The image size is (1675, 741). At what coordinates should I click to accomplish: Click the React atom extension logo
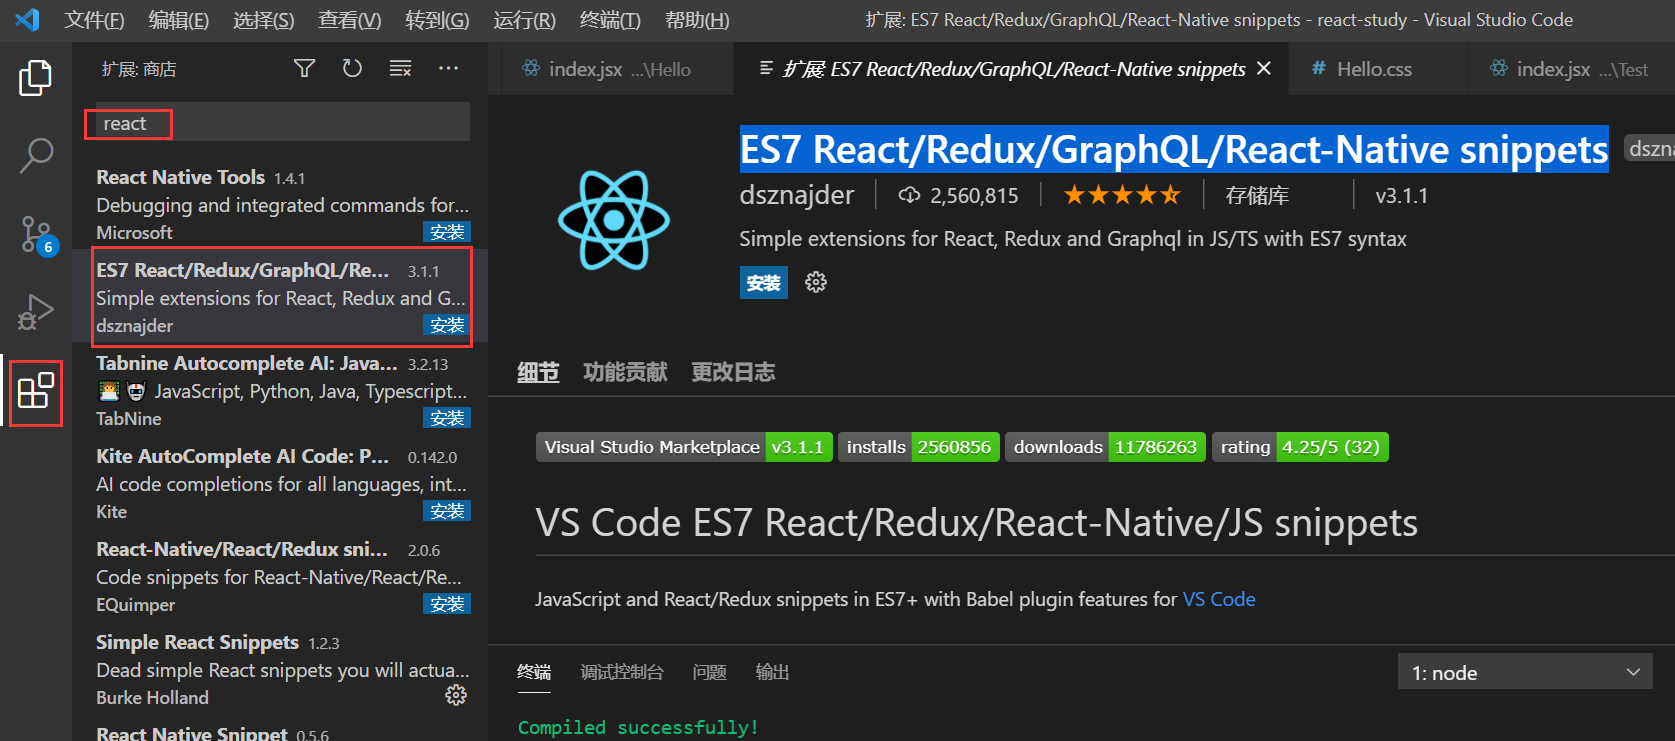pyautogui.click(x=613, y=220)
